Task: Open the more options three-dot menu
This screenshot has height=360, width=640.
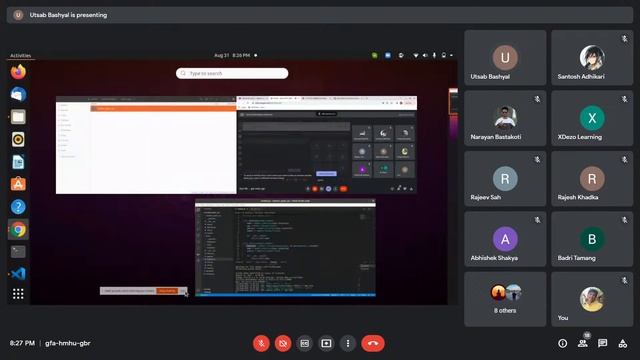Action: click(348, 343)
